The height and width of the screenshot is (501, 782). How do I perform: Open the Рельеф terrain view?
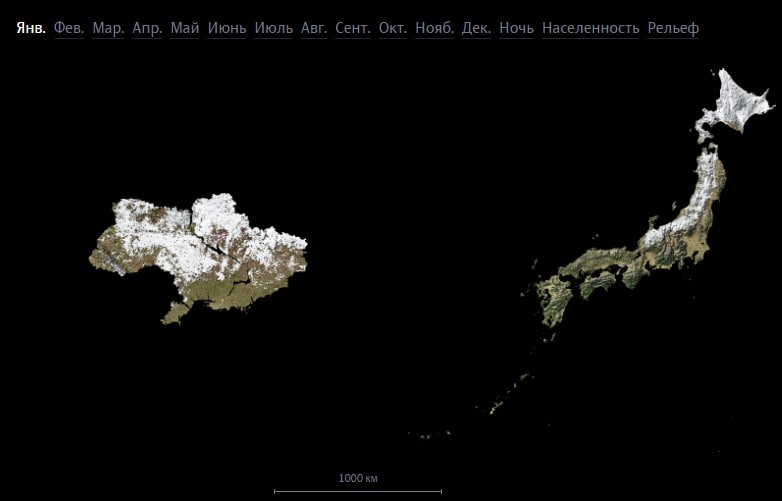[673, 28]
